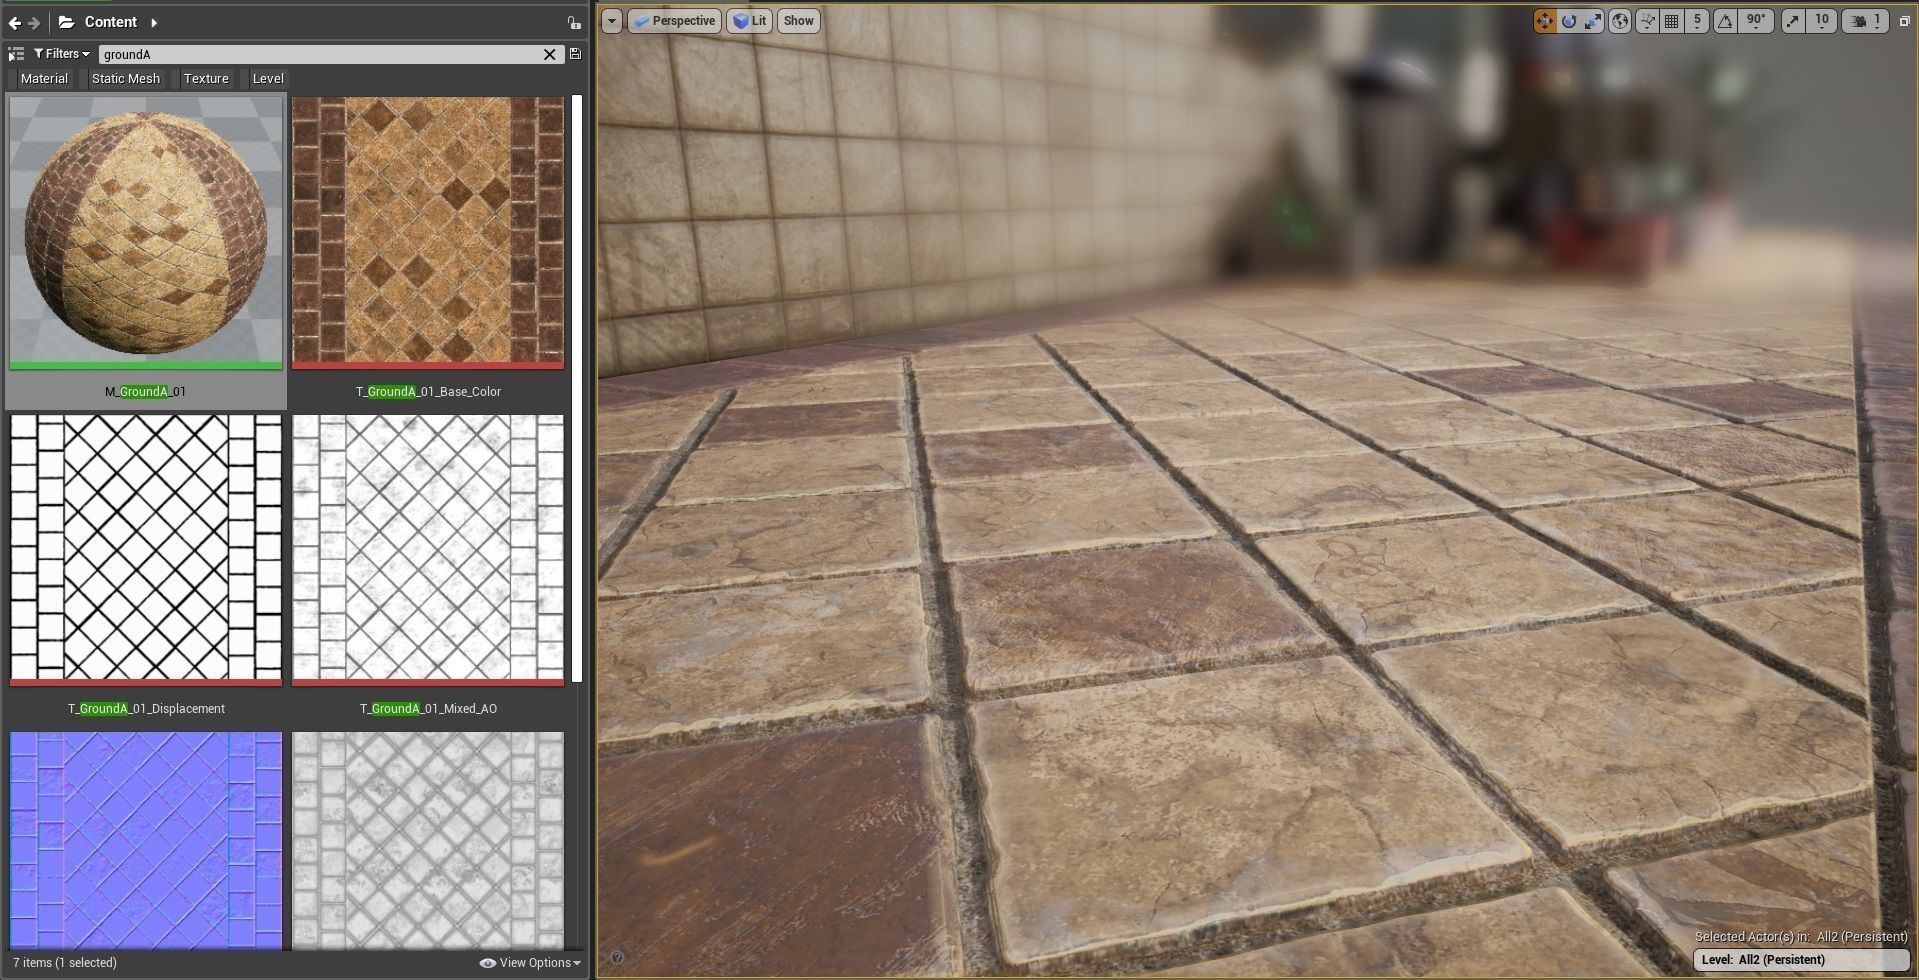
Task: Open the Show dropdown in the viewport
Action: 797,20
